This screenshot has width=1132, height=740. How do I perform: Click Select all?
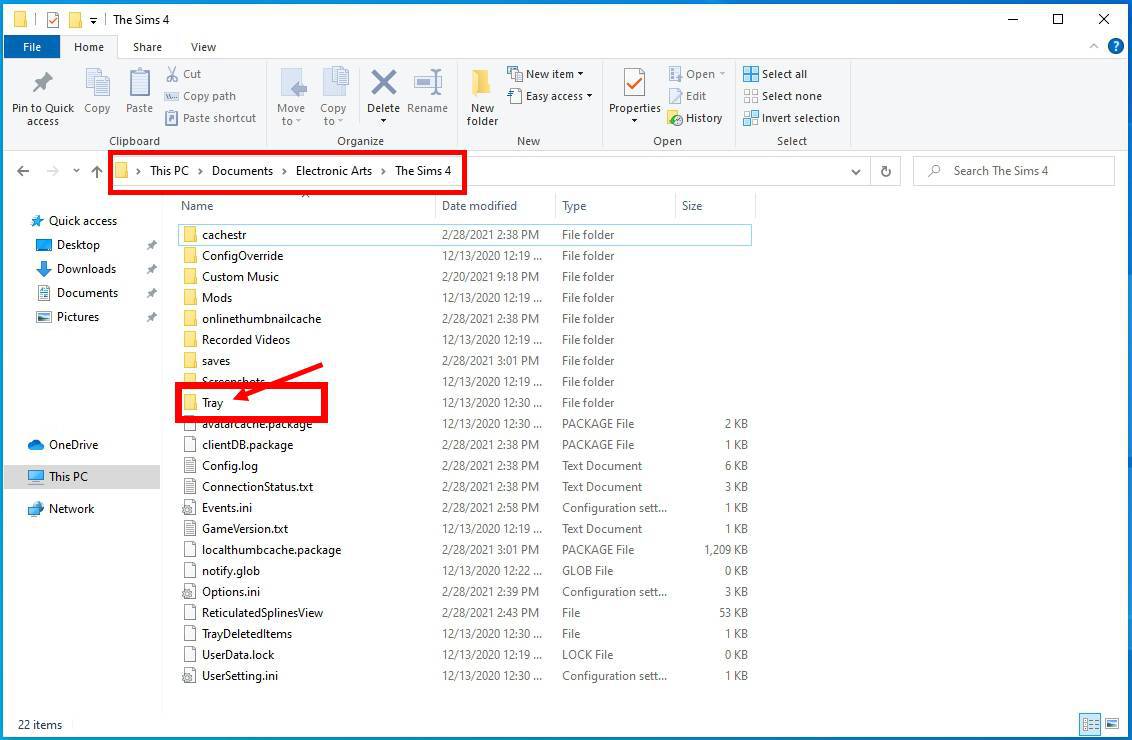click(x=775, y=74)
